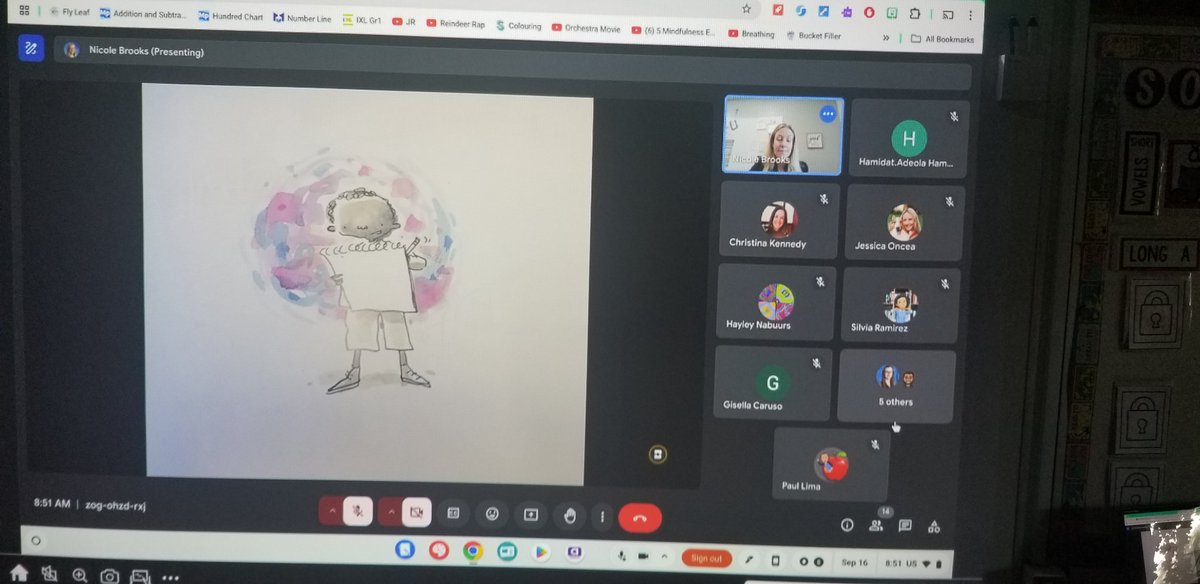The image size is (1200, 584).
Task: Toggle the muted microphone button
Action: 357,511
